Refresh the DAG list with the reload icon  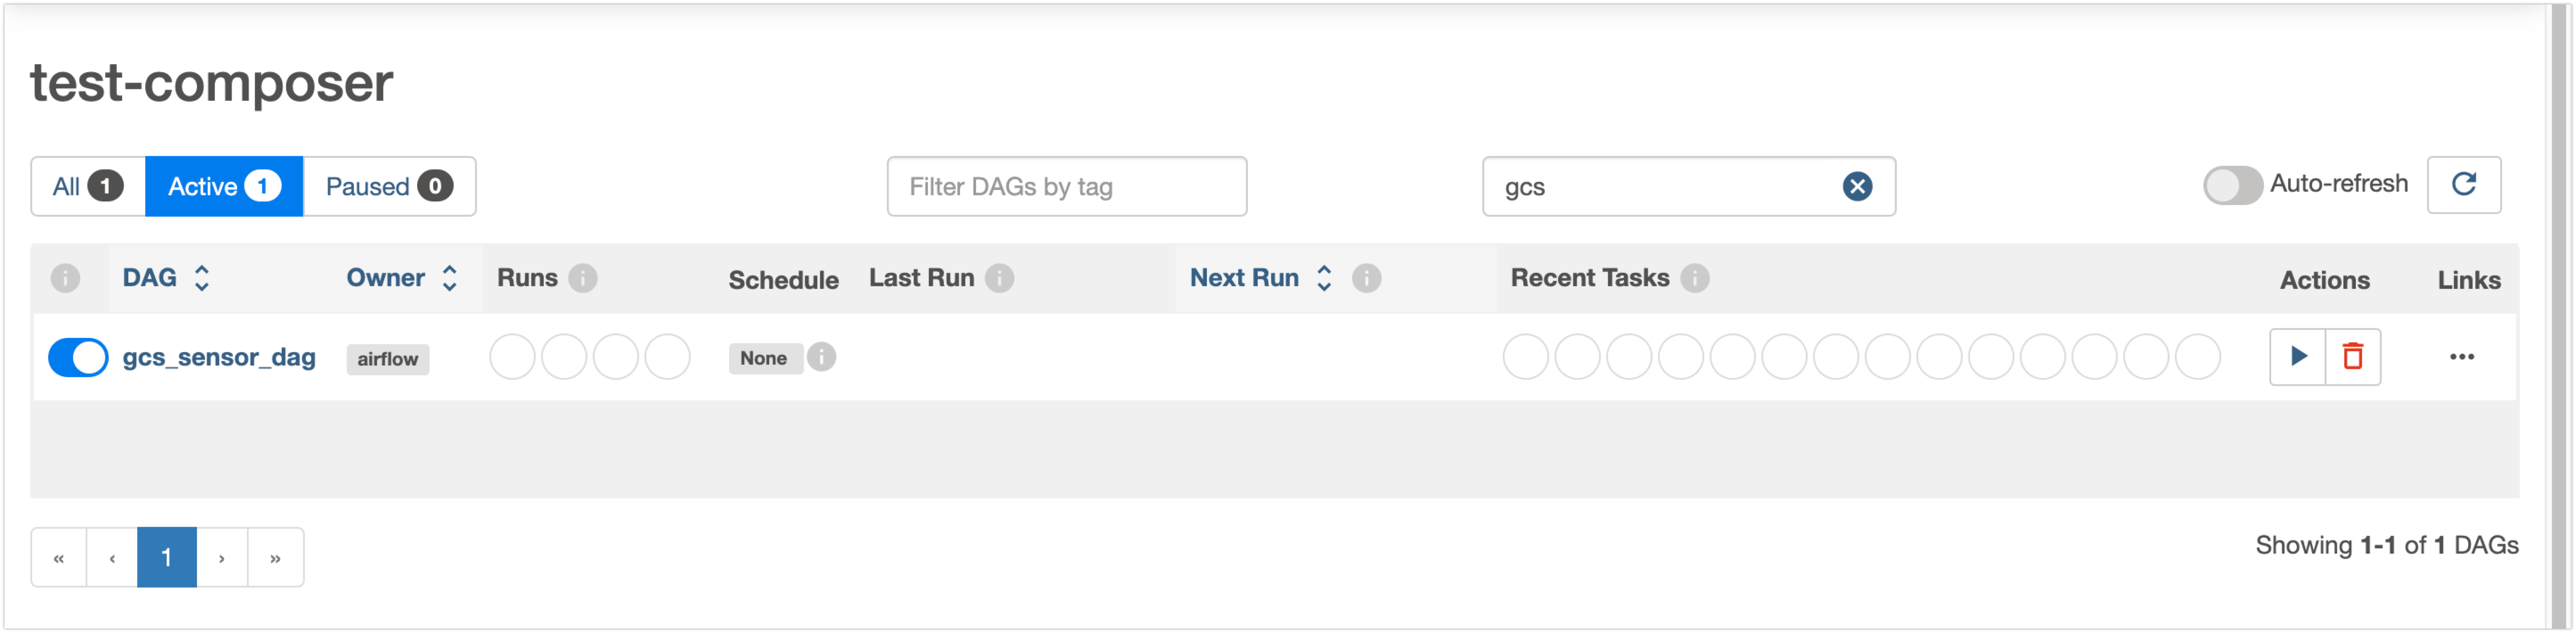point(2464,185)
